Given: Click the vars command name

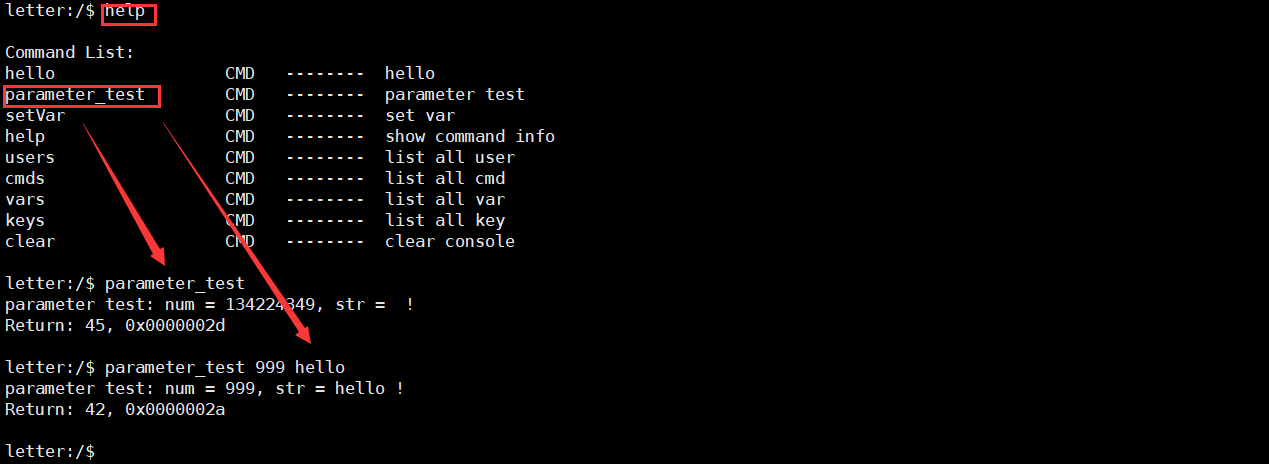Looking at the screenshot, I should 25,199.
